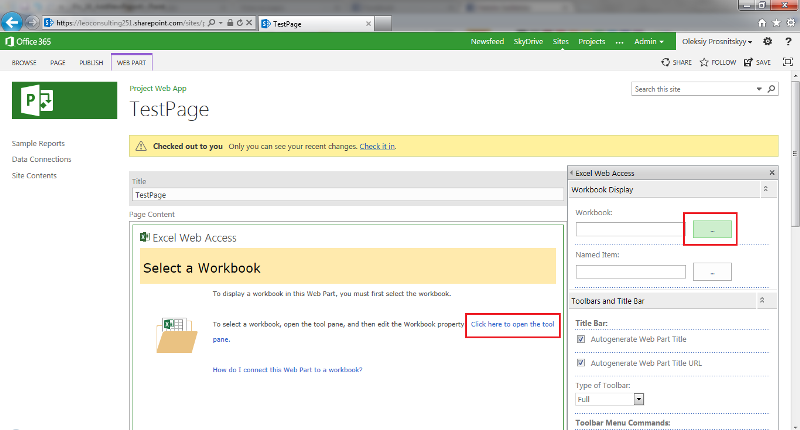Save the page with Save icon
Viewport: 800px width, 430px height.
748,62
